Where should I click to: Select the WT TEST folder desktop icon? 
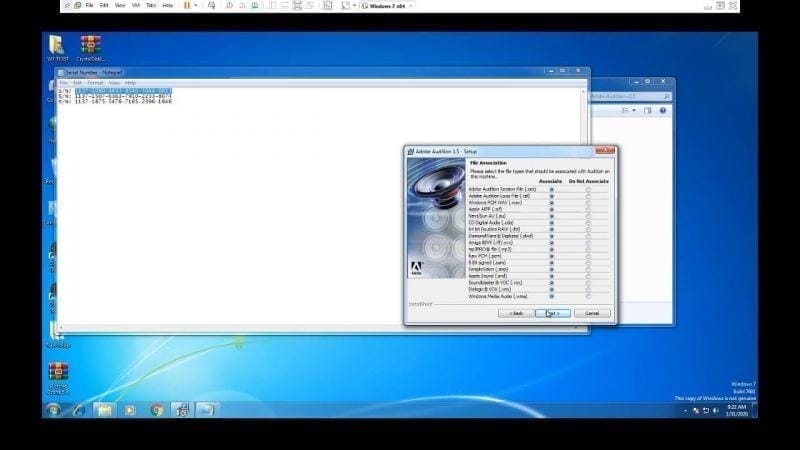pos(58,48)
